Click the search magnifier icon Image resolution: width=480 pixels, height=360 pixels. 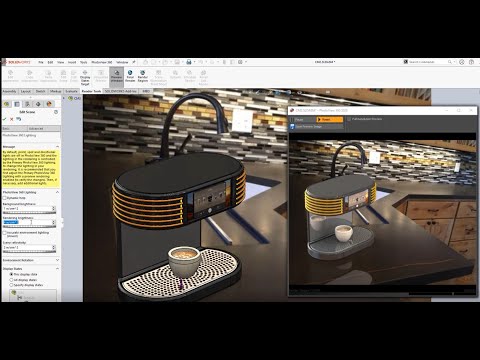450,62
